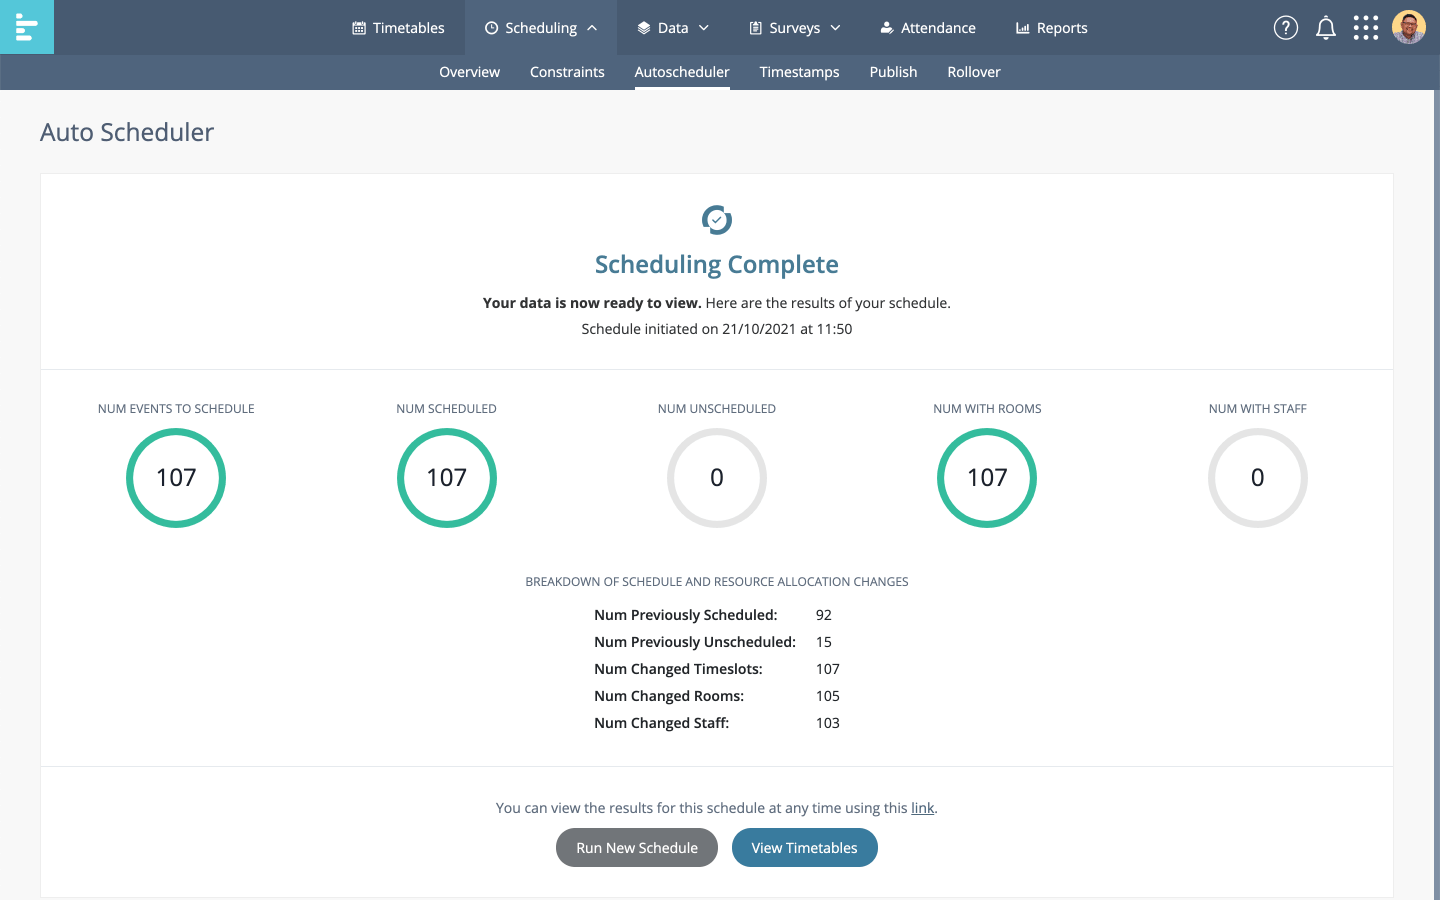The height and width of the screenshot is (900, 1440).
Task: Go to the Rollover tab
Action: 973,71
